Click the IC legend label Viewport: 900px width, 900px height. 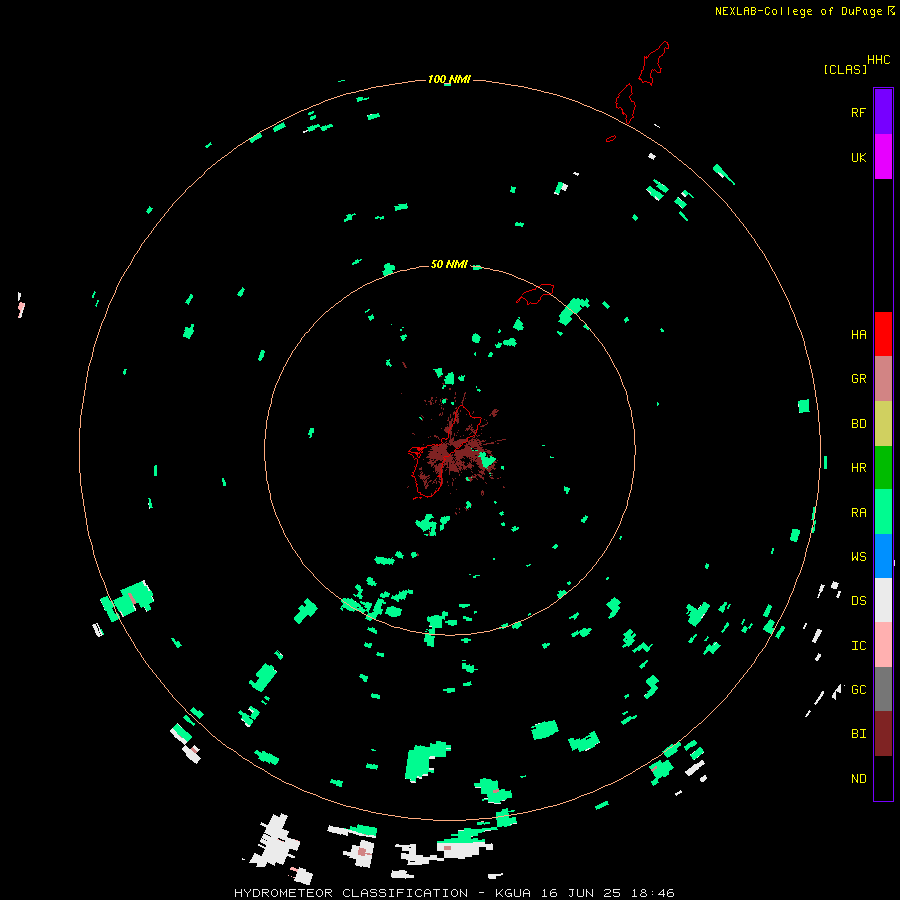(858, 645)
